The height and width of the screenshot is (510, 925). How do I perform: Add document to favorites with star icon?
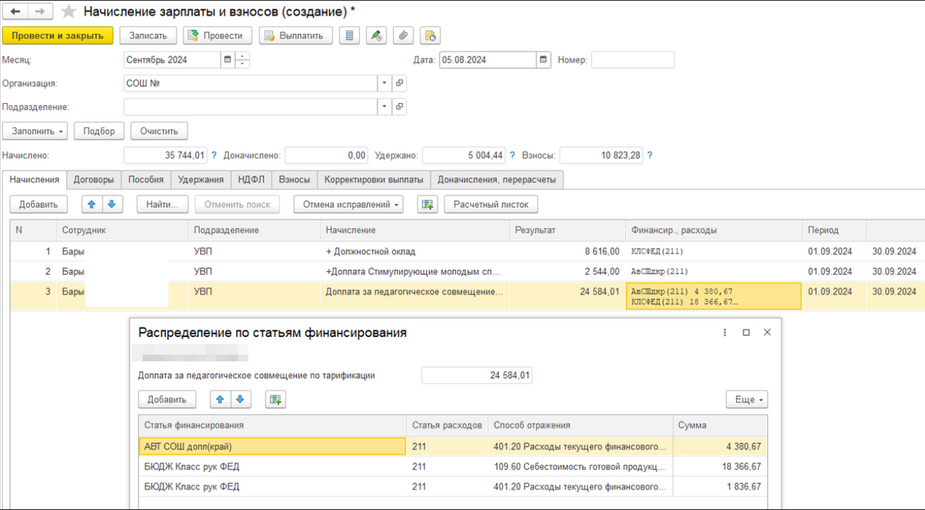pos(68,12)
